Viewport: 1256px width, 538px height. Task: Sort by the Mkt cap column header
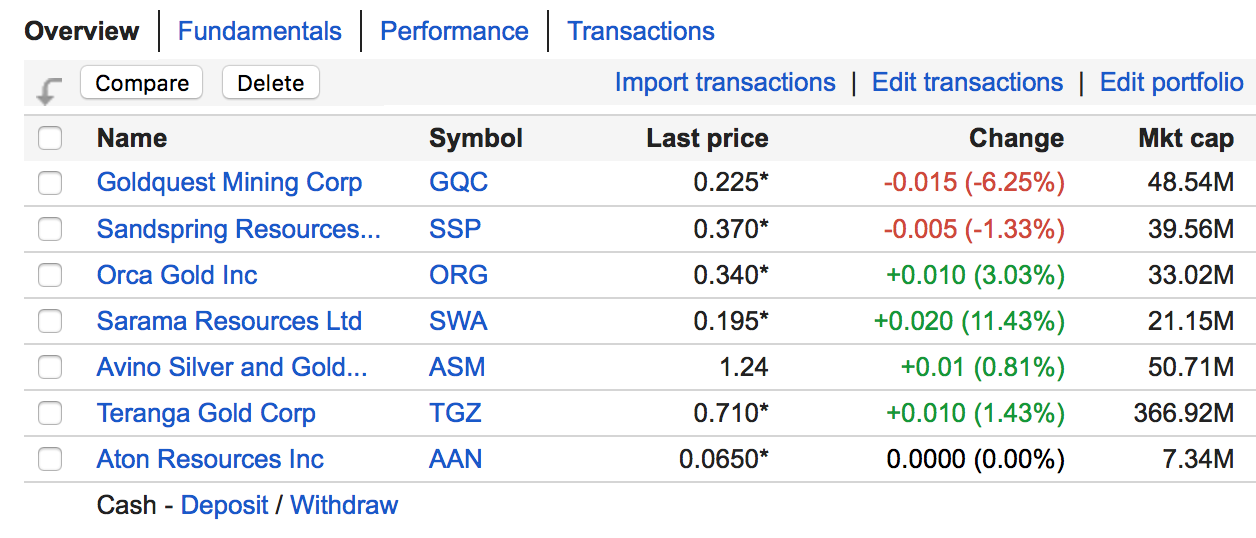[1185, 138]
